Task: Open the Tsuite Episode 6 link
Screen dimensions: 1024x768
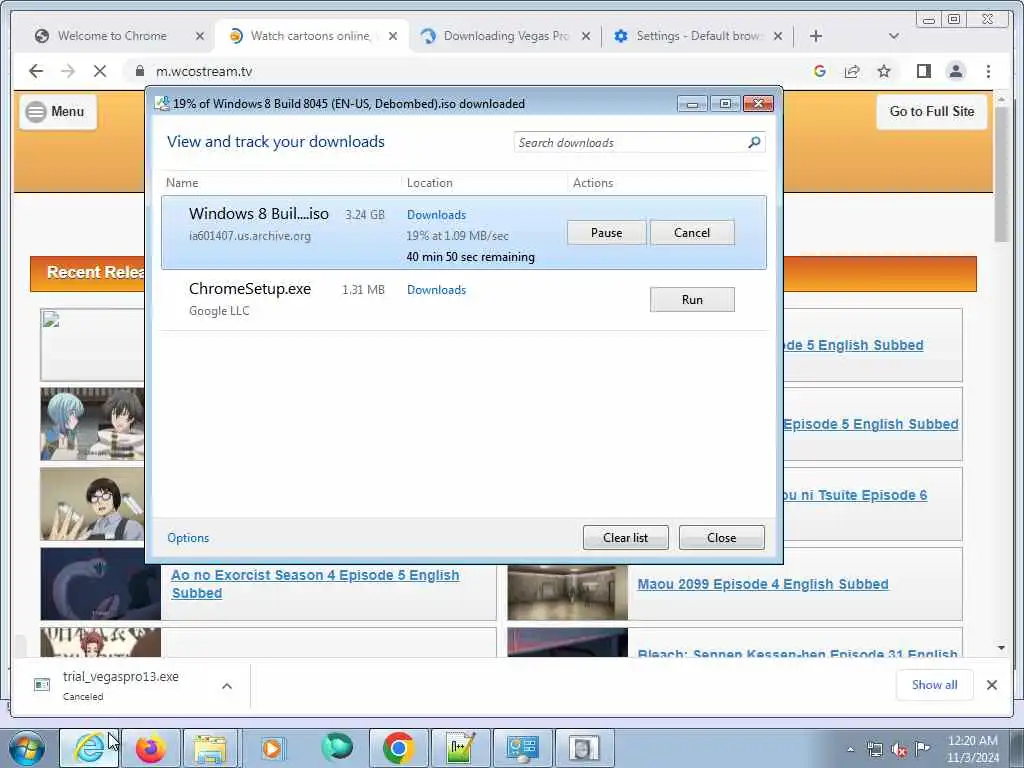Action: [855, 495]
